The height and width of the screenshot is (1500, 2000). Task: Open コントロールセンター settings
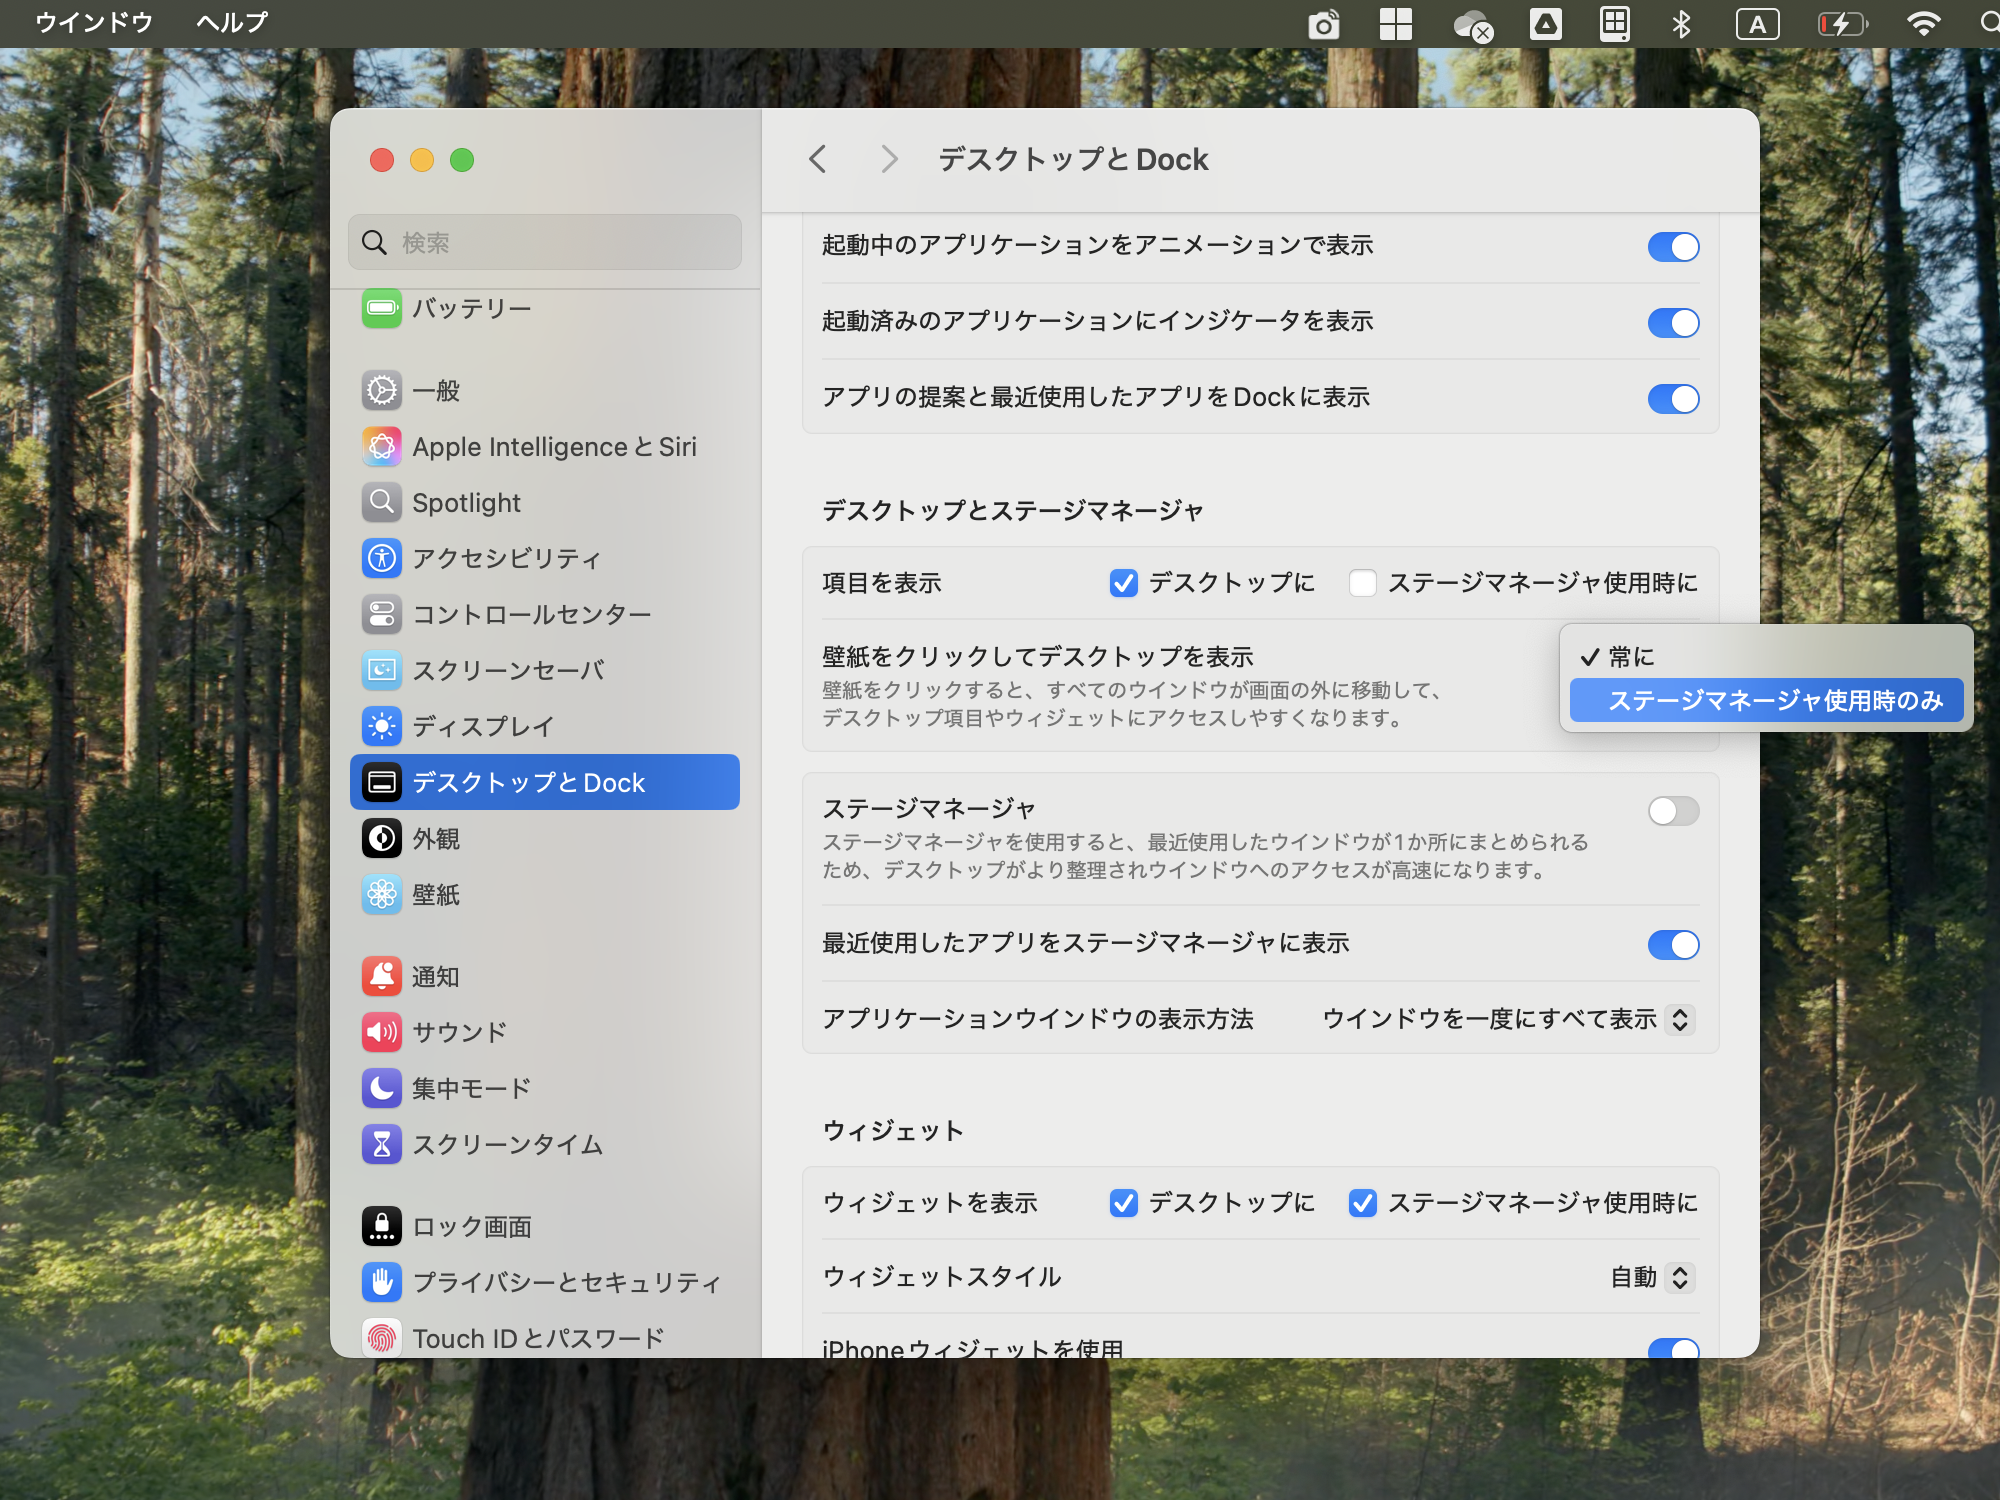[531, 614]
